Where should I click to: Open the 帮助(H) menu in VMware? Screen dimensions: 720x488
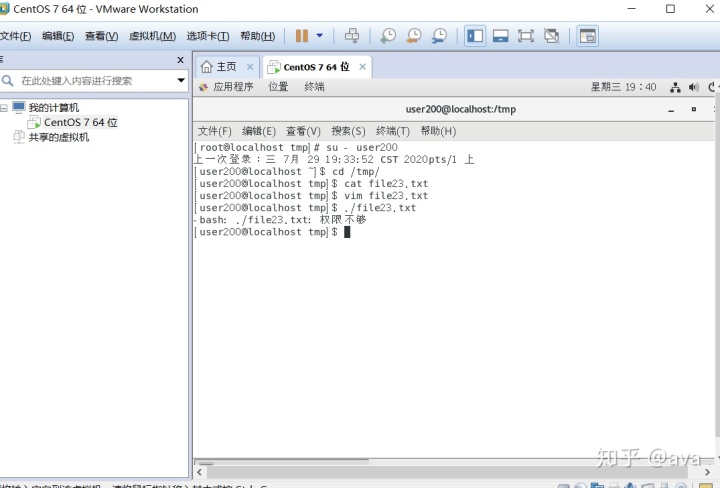pyautogui.click(x=258, y=36)
